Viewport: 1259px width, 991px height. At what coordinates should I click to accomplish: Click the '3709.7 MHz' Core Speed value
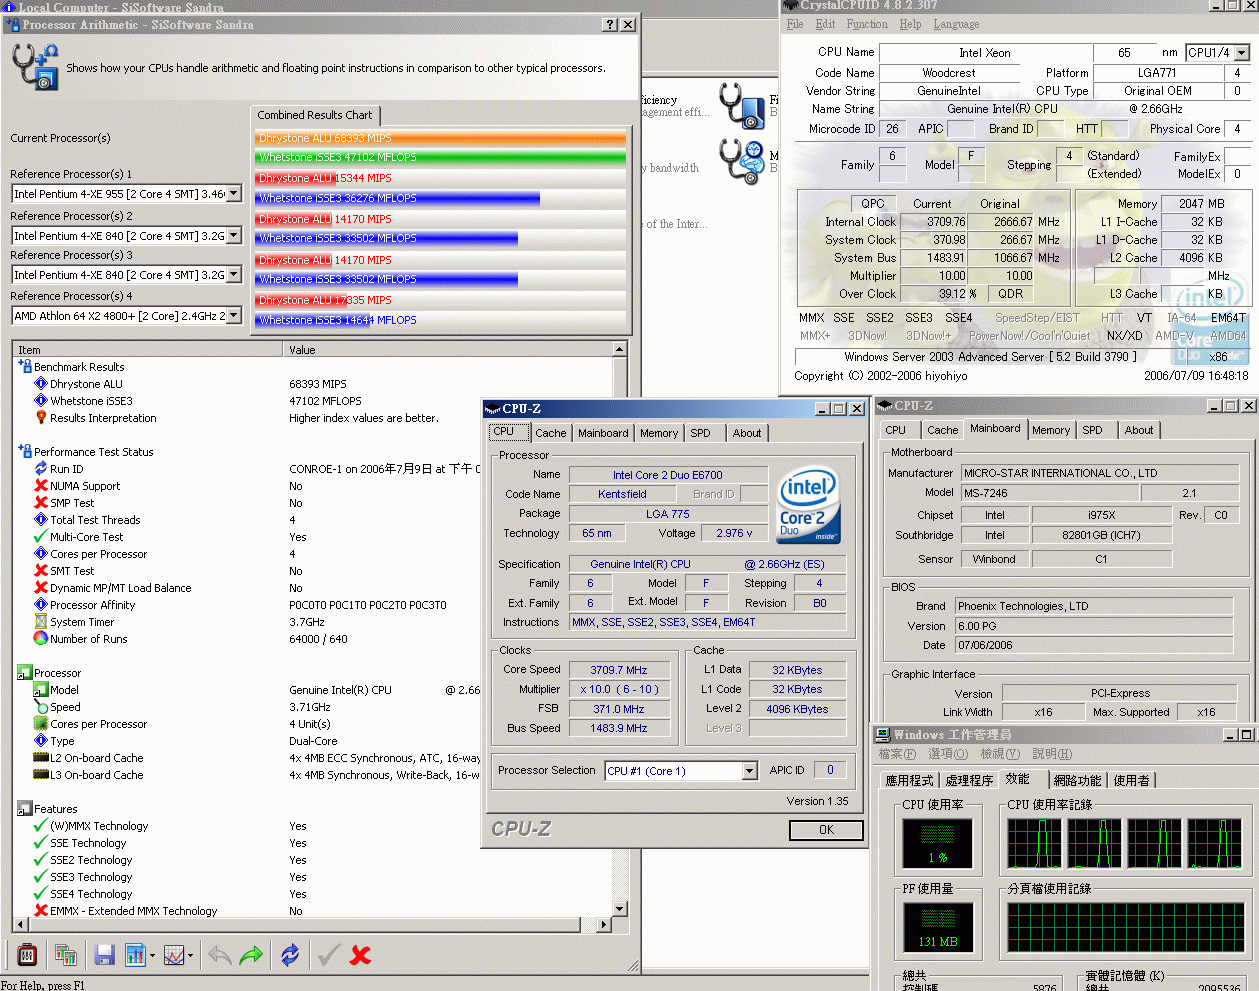[619, 670]
